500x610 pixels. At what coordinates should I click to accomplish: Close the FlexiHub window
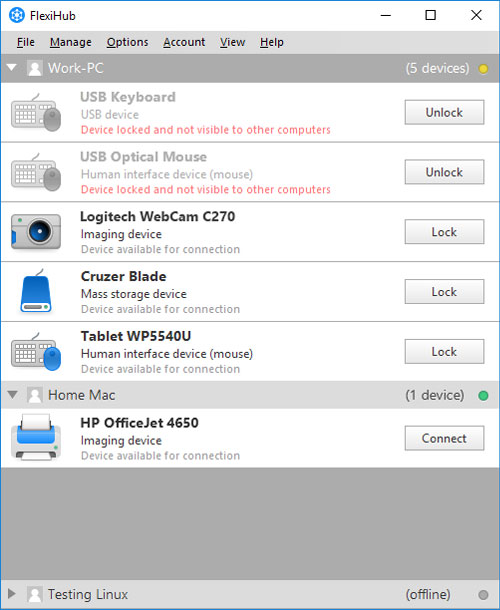(476, 15)
